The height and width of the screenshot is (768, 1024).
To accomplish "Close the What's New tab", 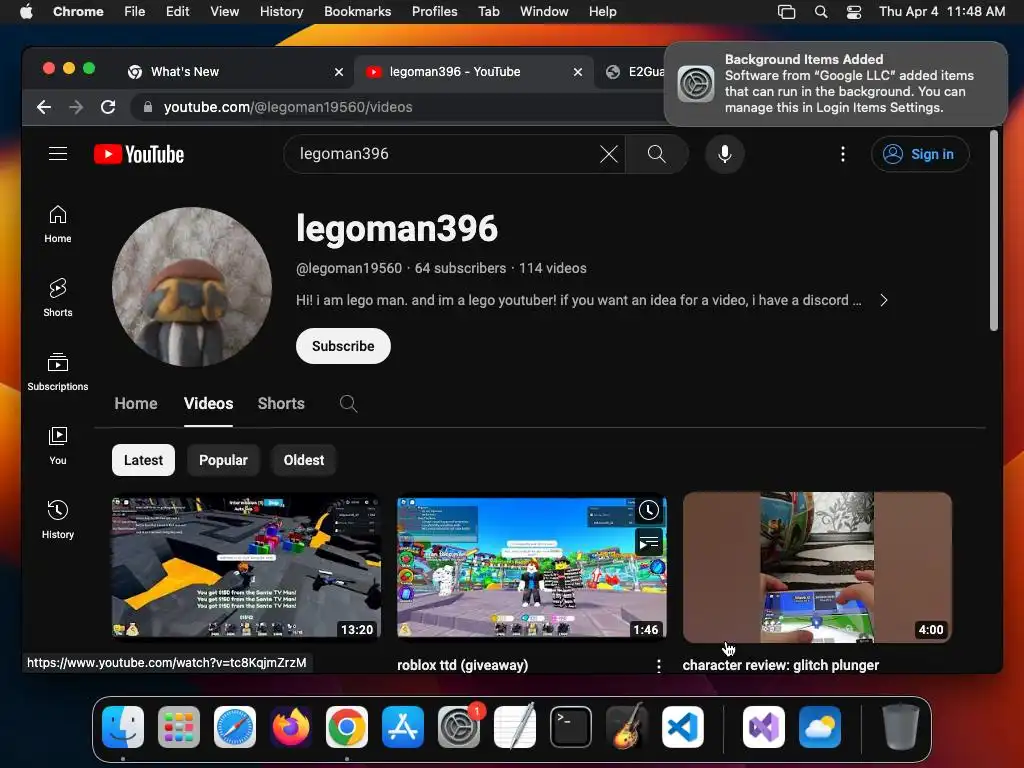I will 338,72.
